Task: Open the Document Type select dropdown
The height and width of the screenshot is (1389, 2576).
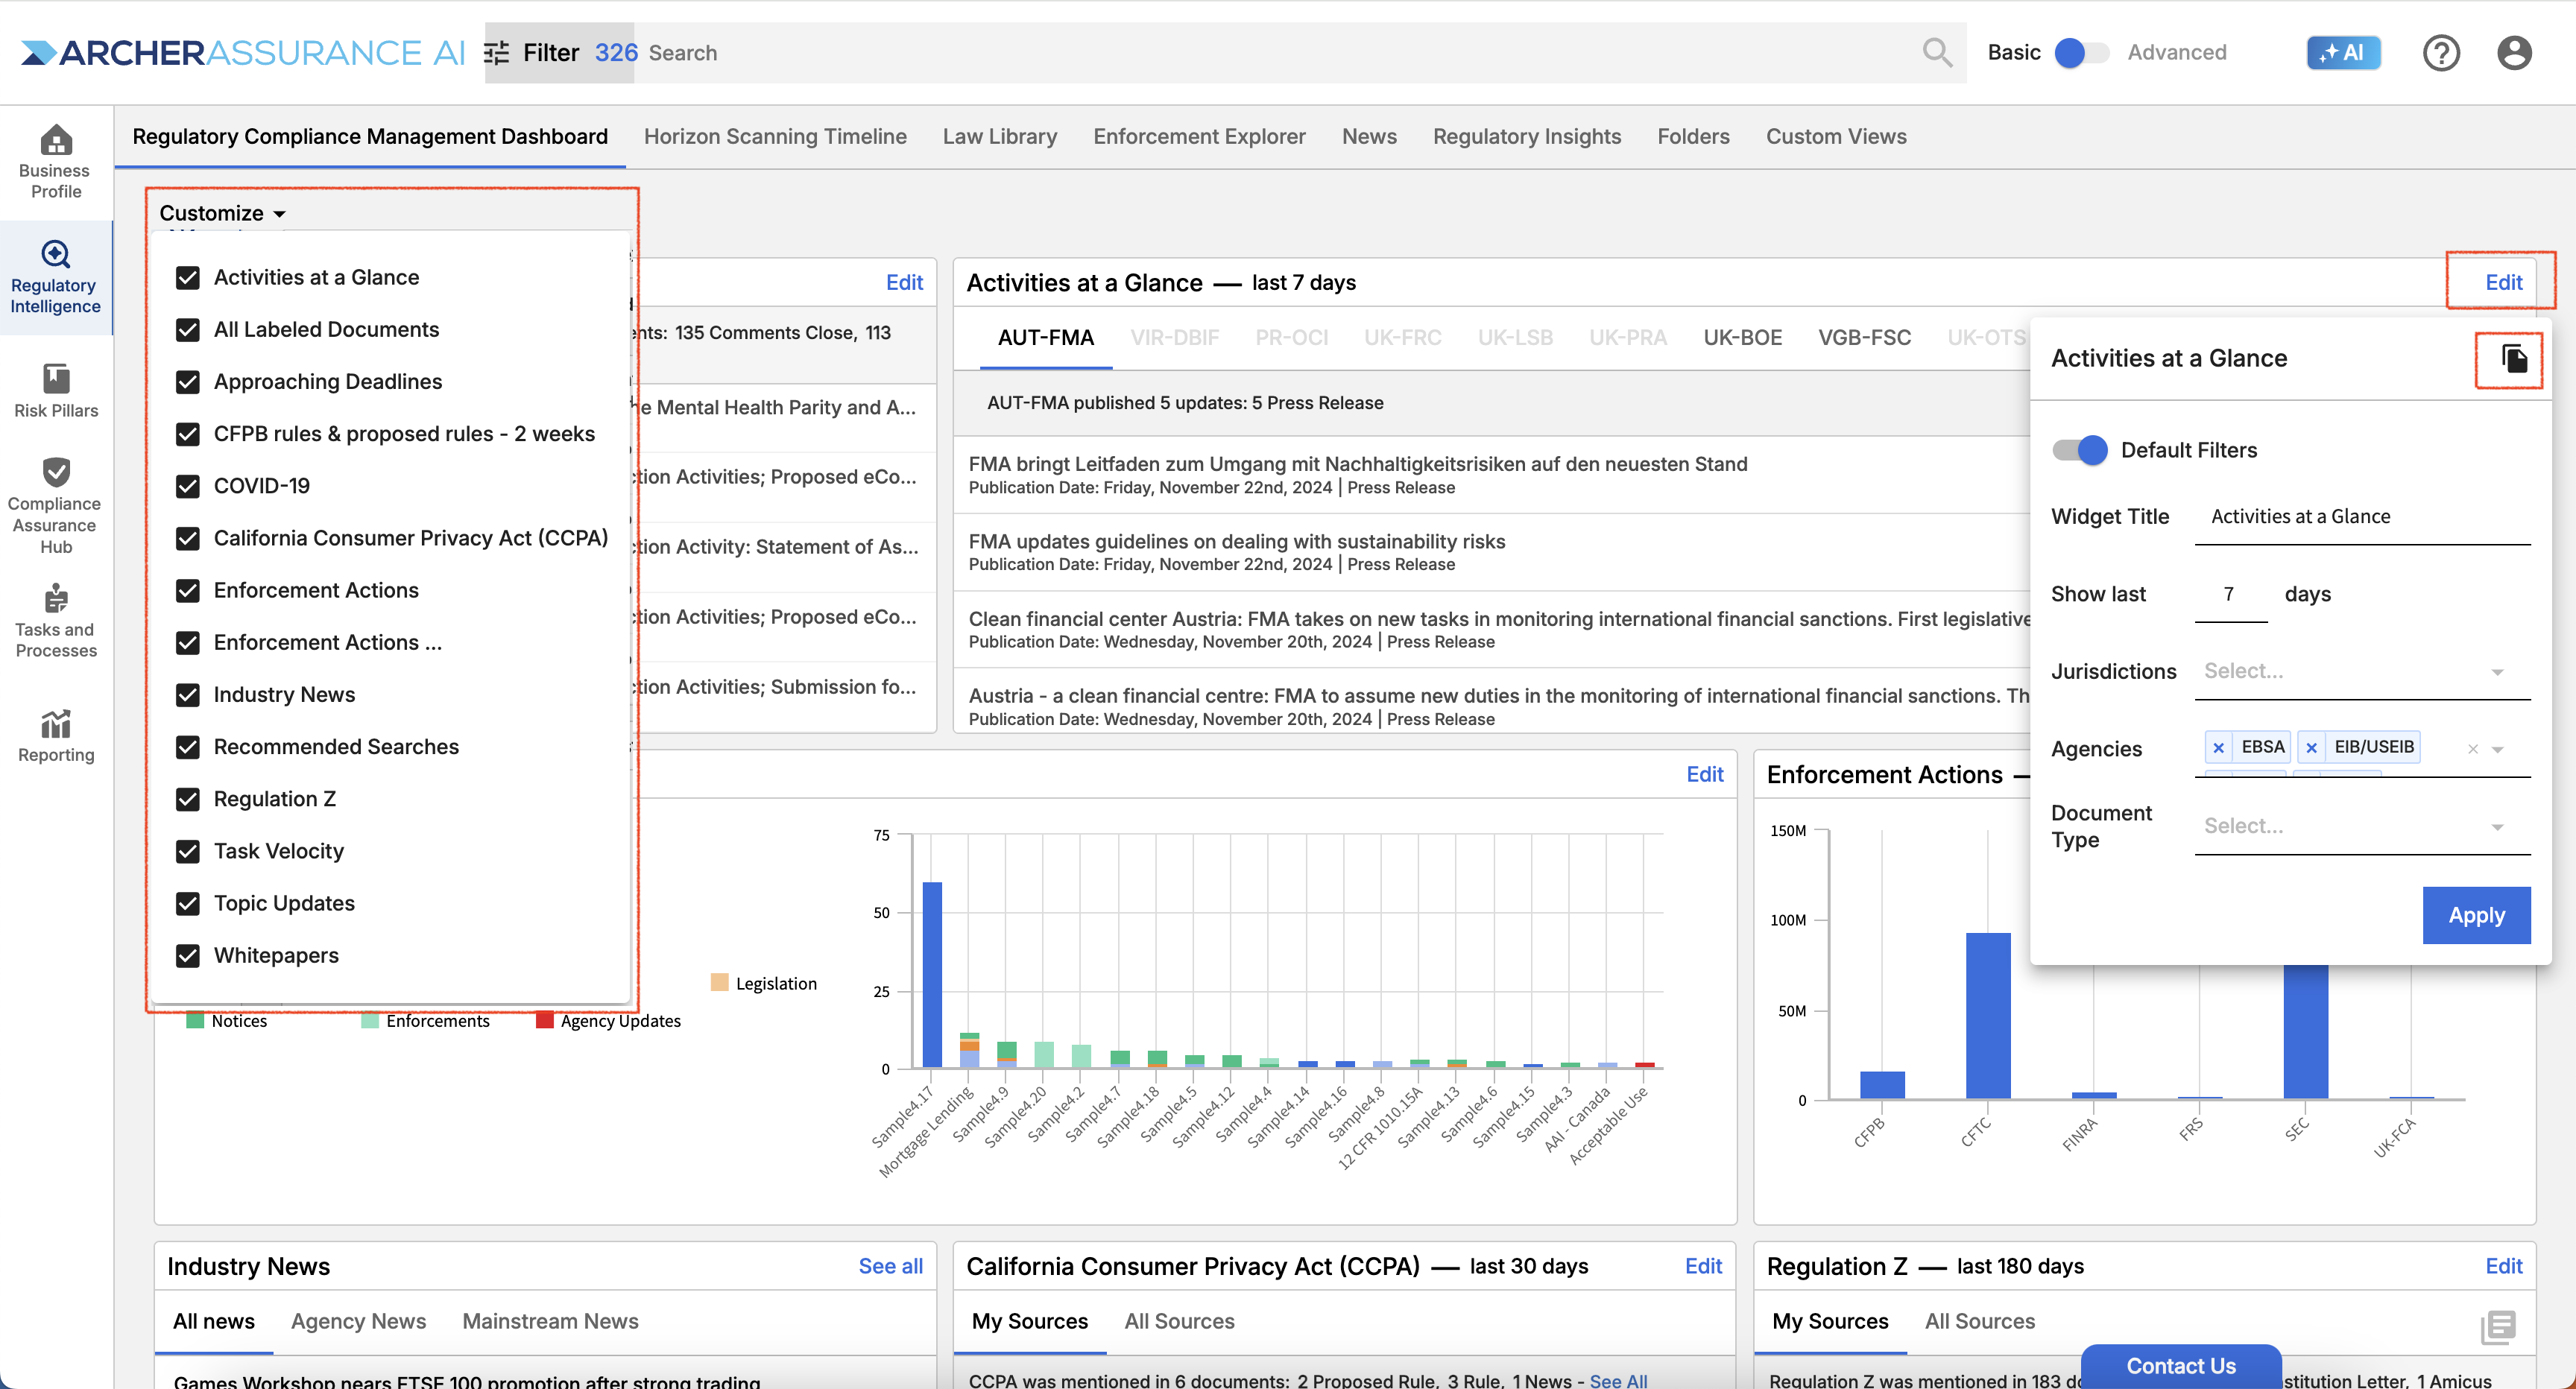Action: (2362, 826)
